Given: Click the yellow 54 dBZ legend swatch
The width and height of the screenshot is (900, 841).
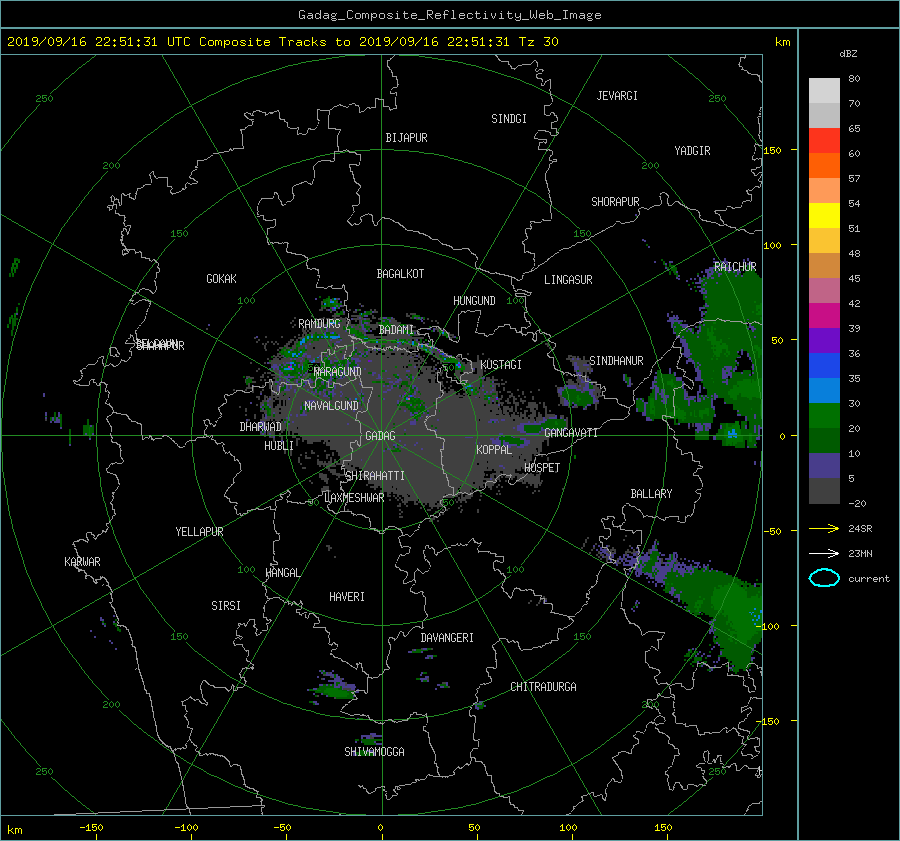Looking at the screenshot, I should click(824, 215).
